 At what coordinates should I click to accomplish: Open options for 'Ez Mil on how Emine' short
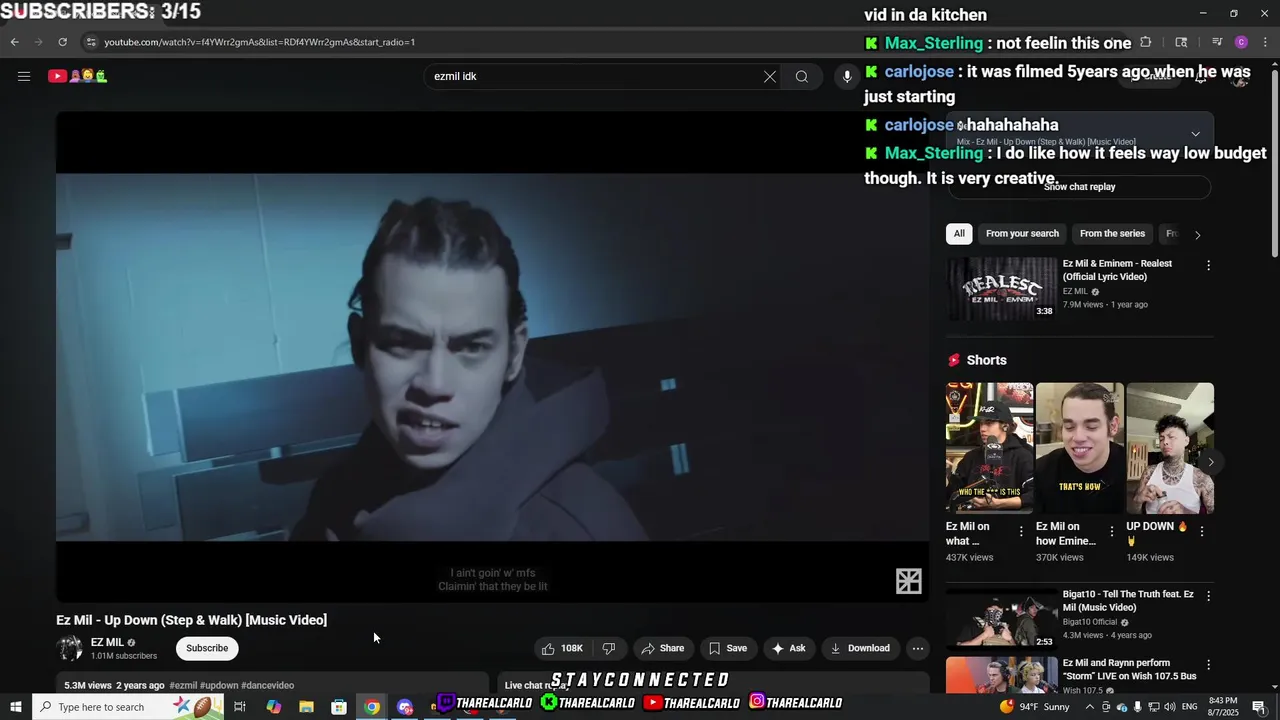point(1111,532)
